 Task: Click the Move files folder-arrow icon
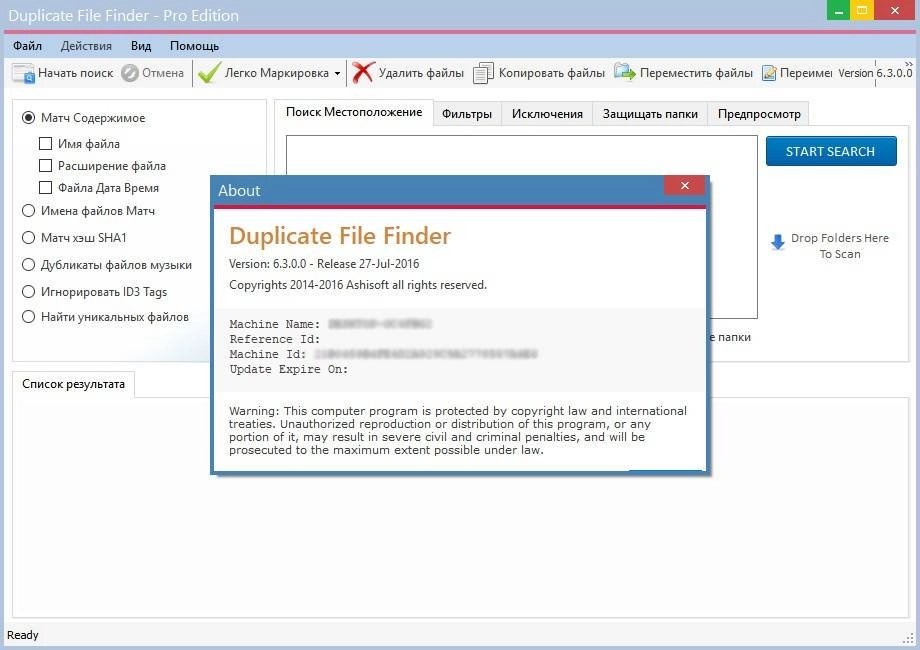625,72
